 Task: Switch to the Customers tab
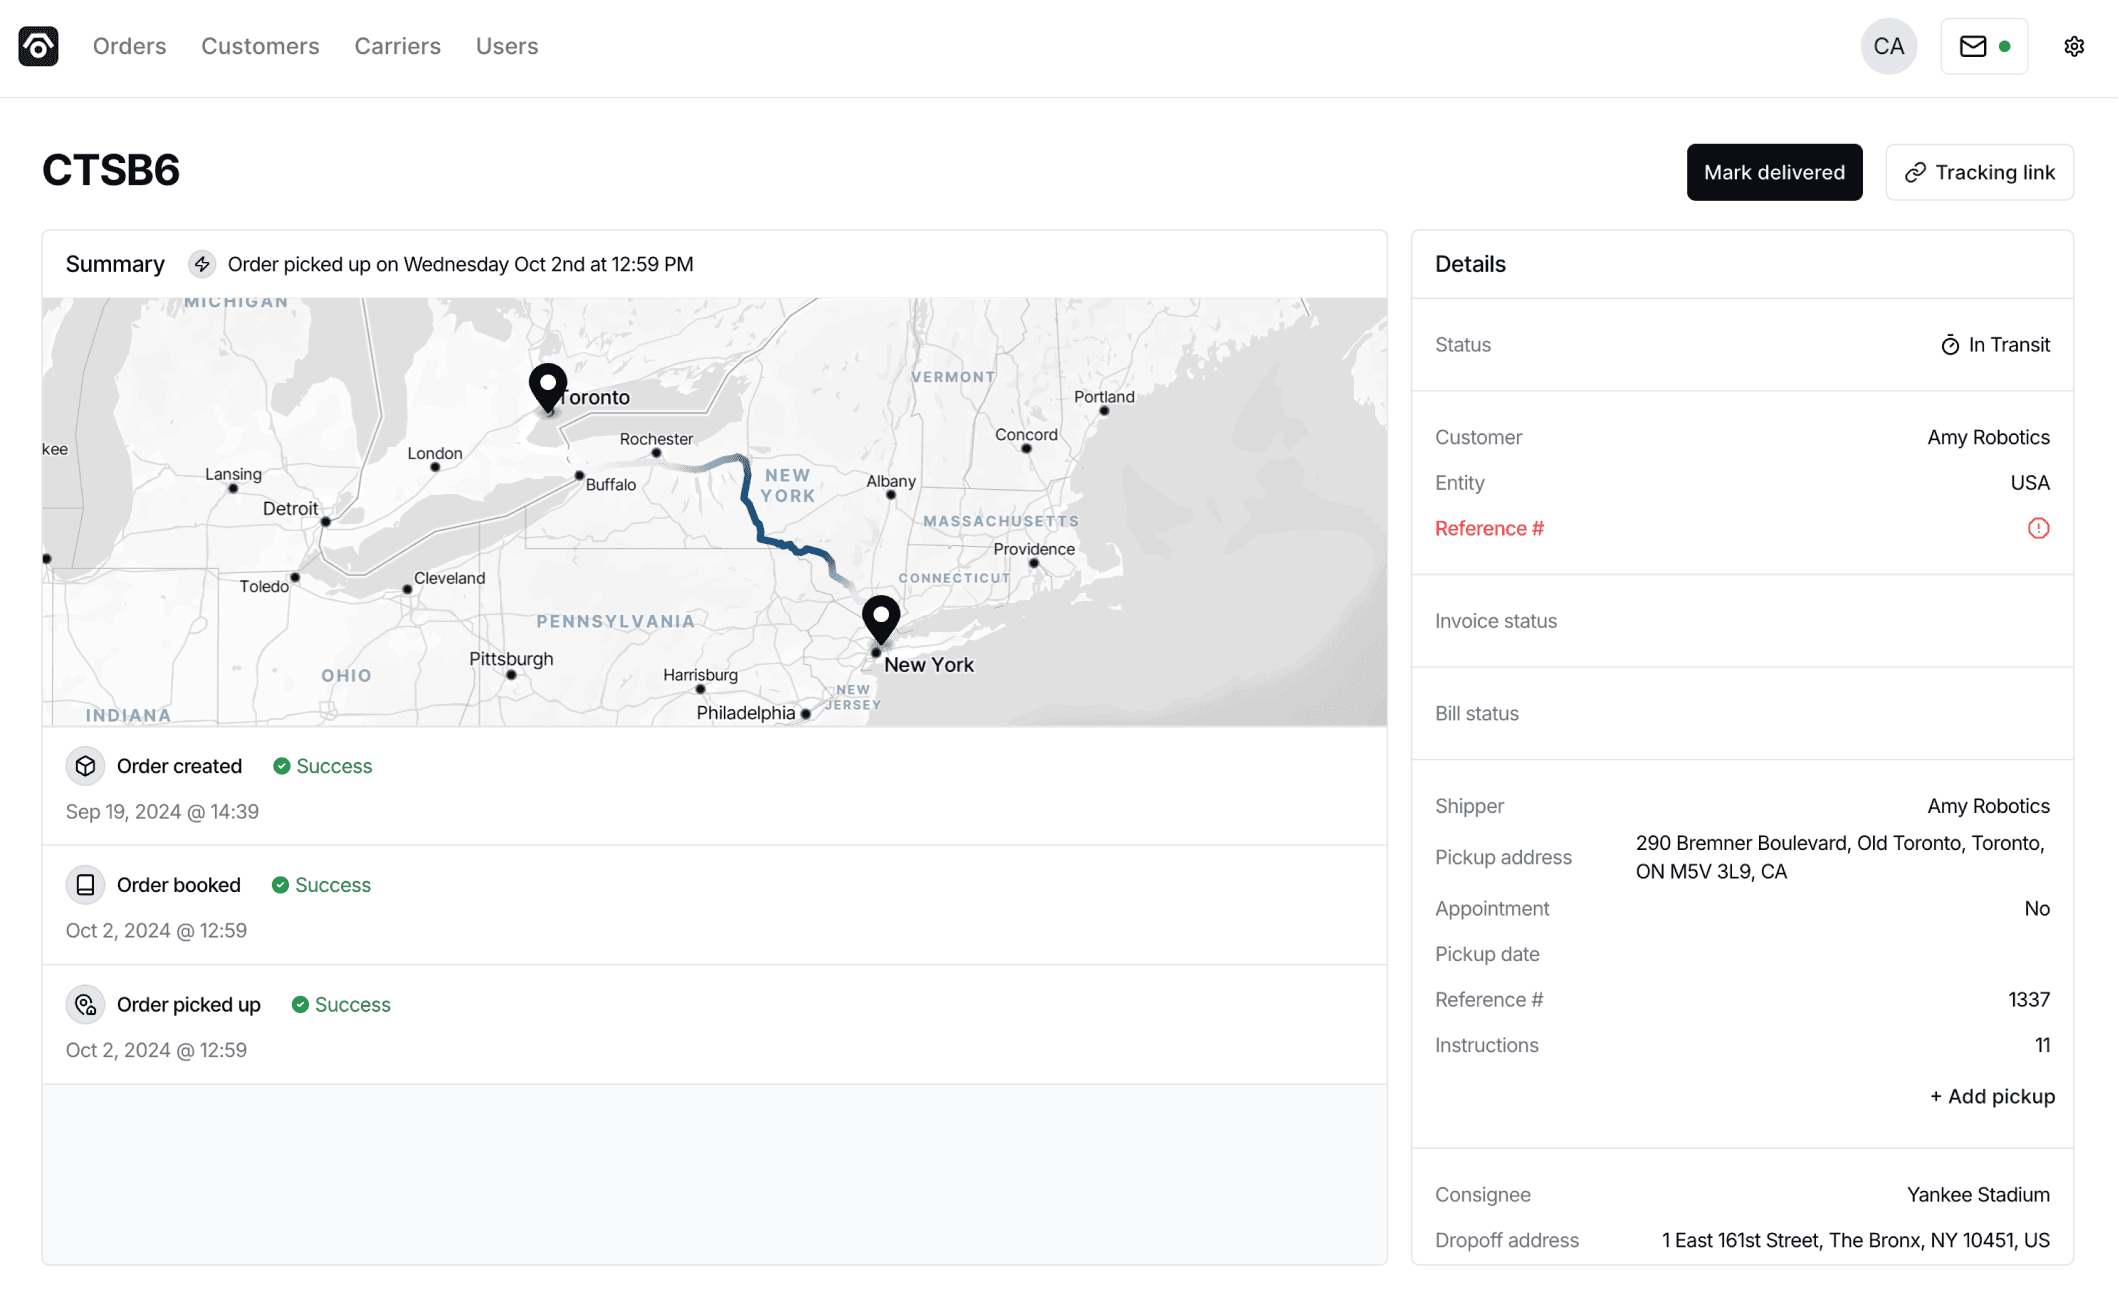coord(260,45)
